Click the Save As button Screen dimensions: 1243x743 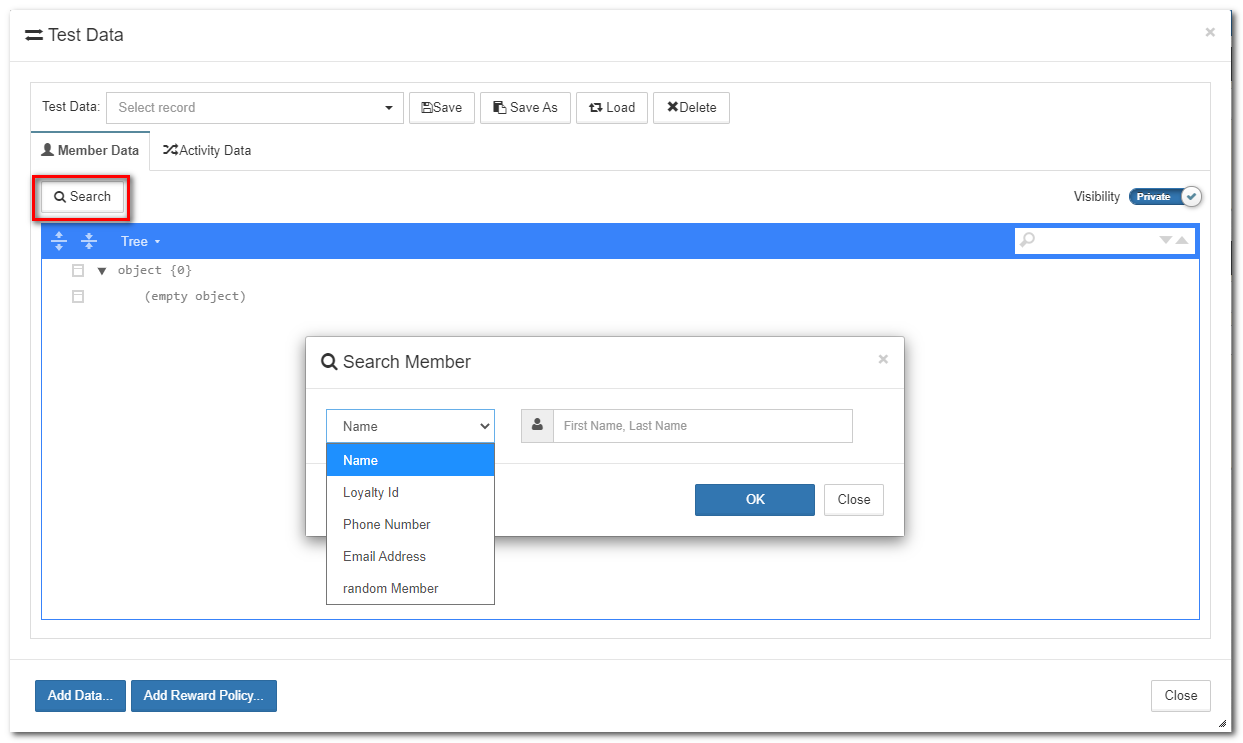[x=525, y=108]
